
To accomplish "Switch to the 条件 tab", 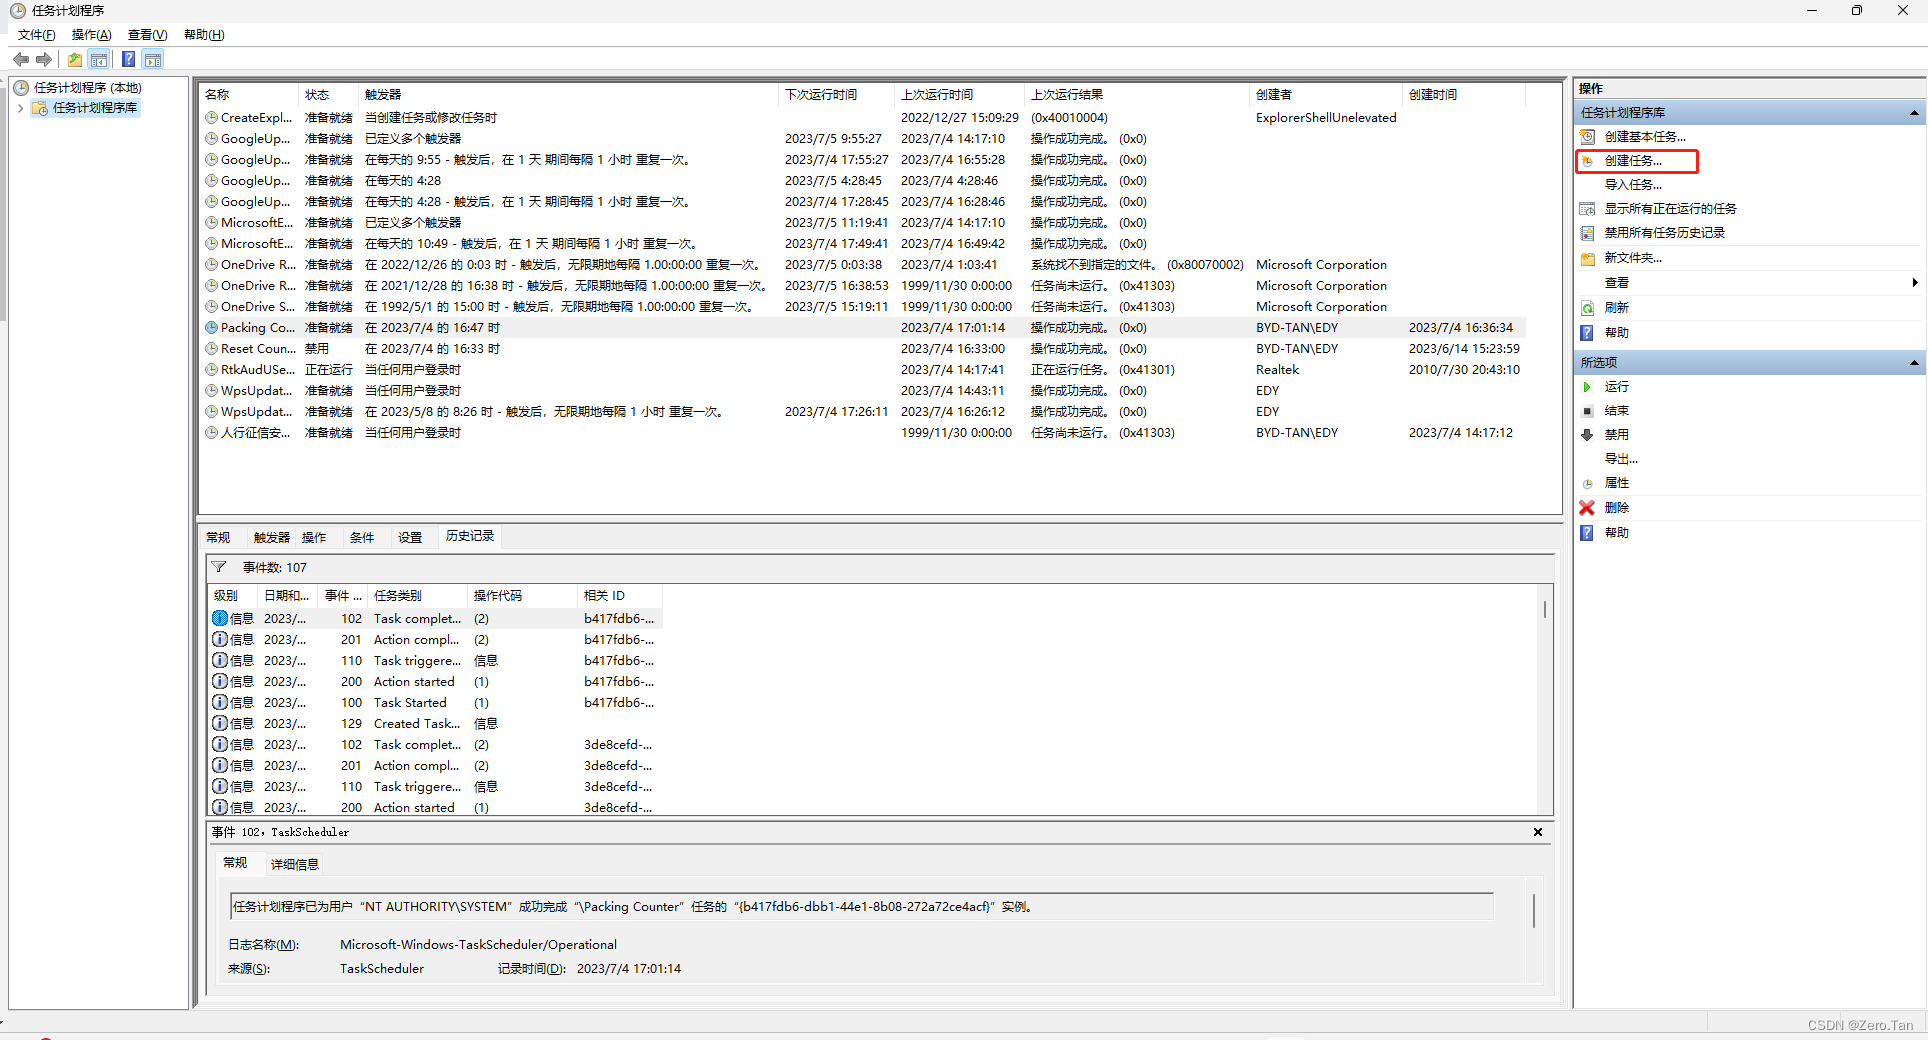I will click(x=362, y=538).
